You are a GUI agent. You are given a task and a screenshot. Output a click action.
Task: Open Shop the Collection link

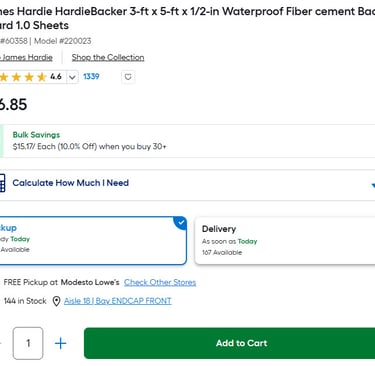pos(108,57)
